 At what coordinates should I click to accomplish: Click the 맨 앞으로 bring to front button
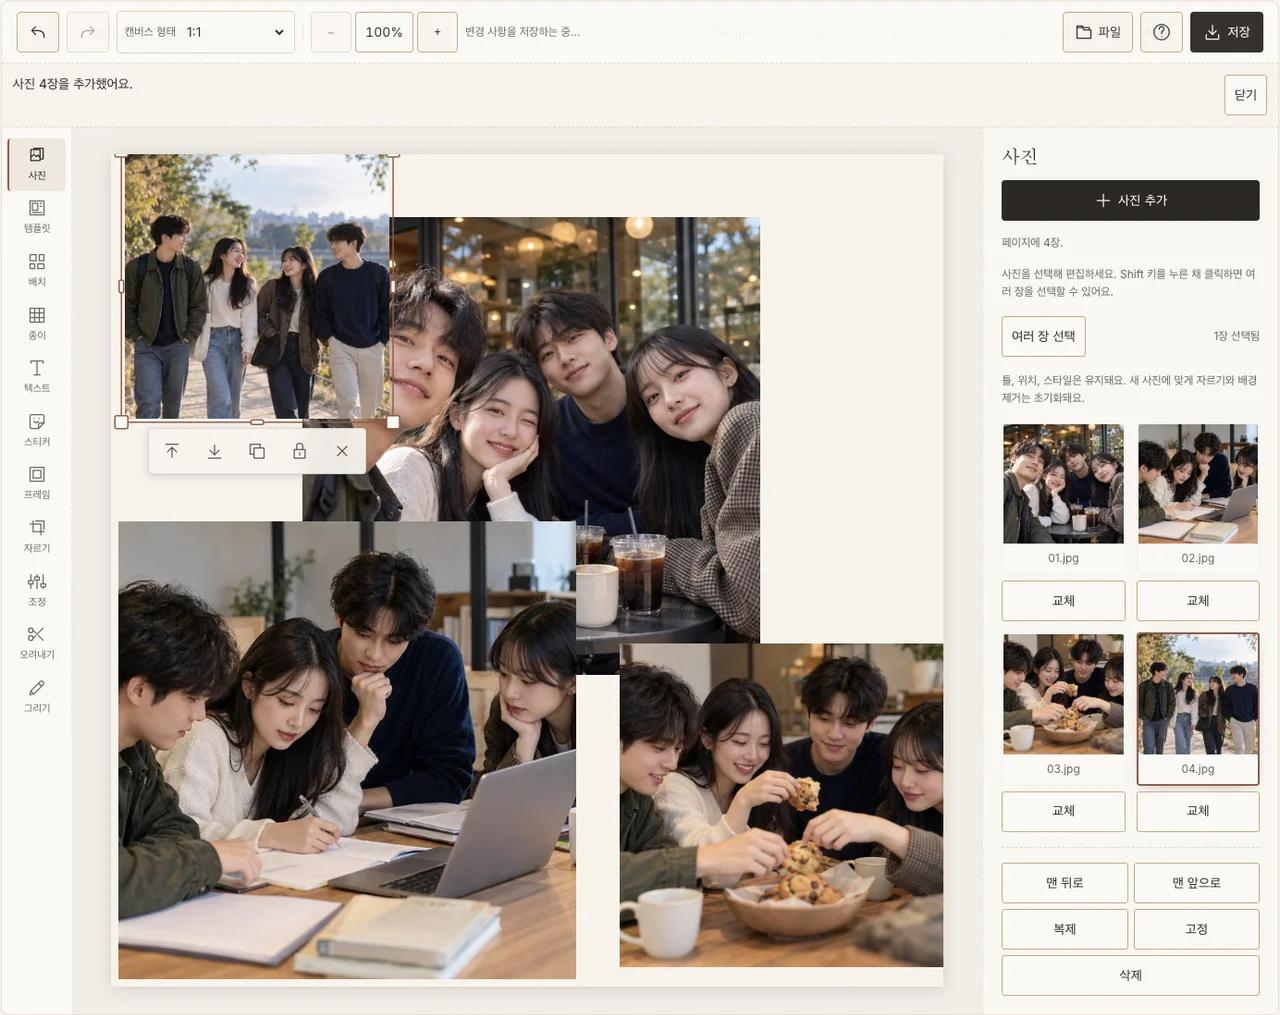pos(1197,883)
